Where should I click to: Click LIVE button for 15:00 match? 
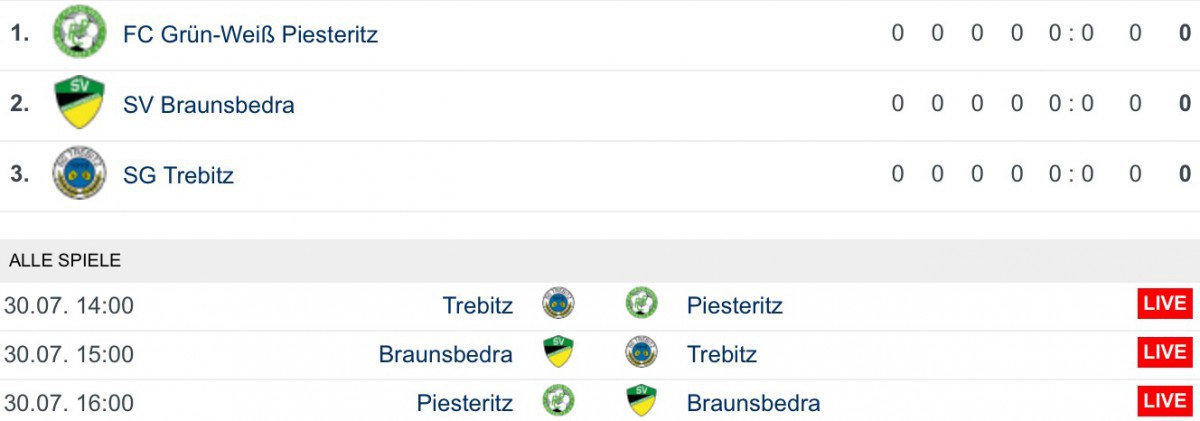[1164, 353]
